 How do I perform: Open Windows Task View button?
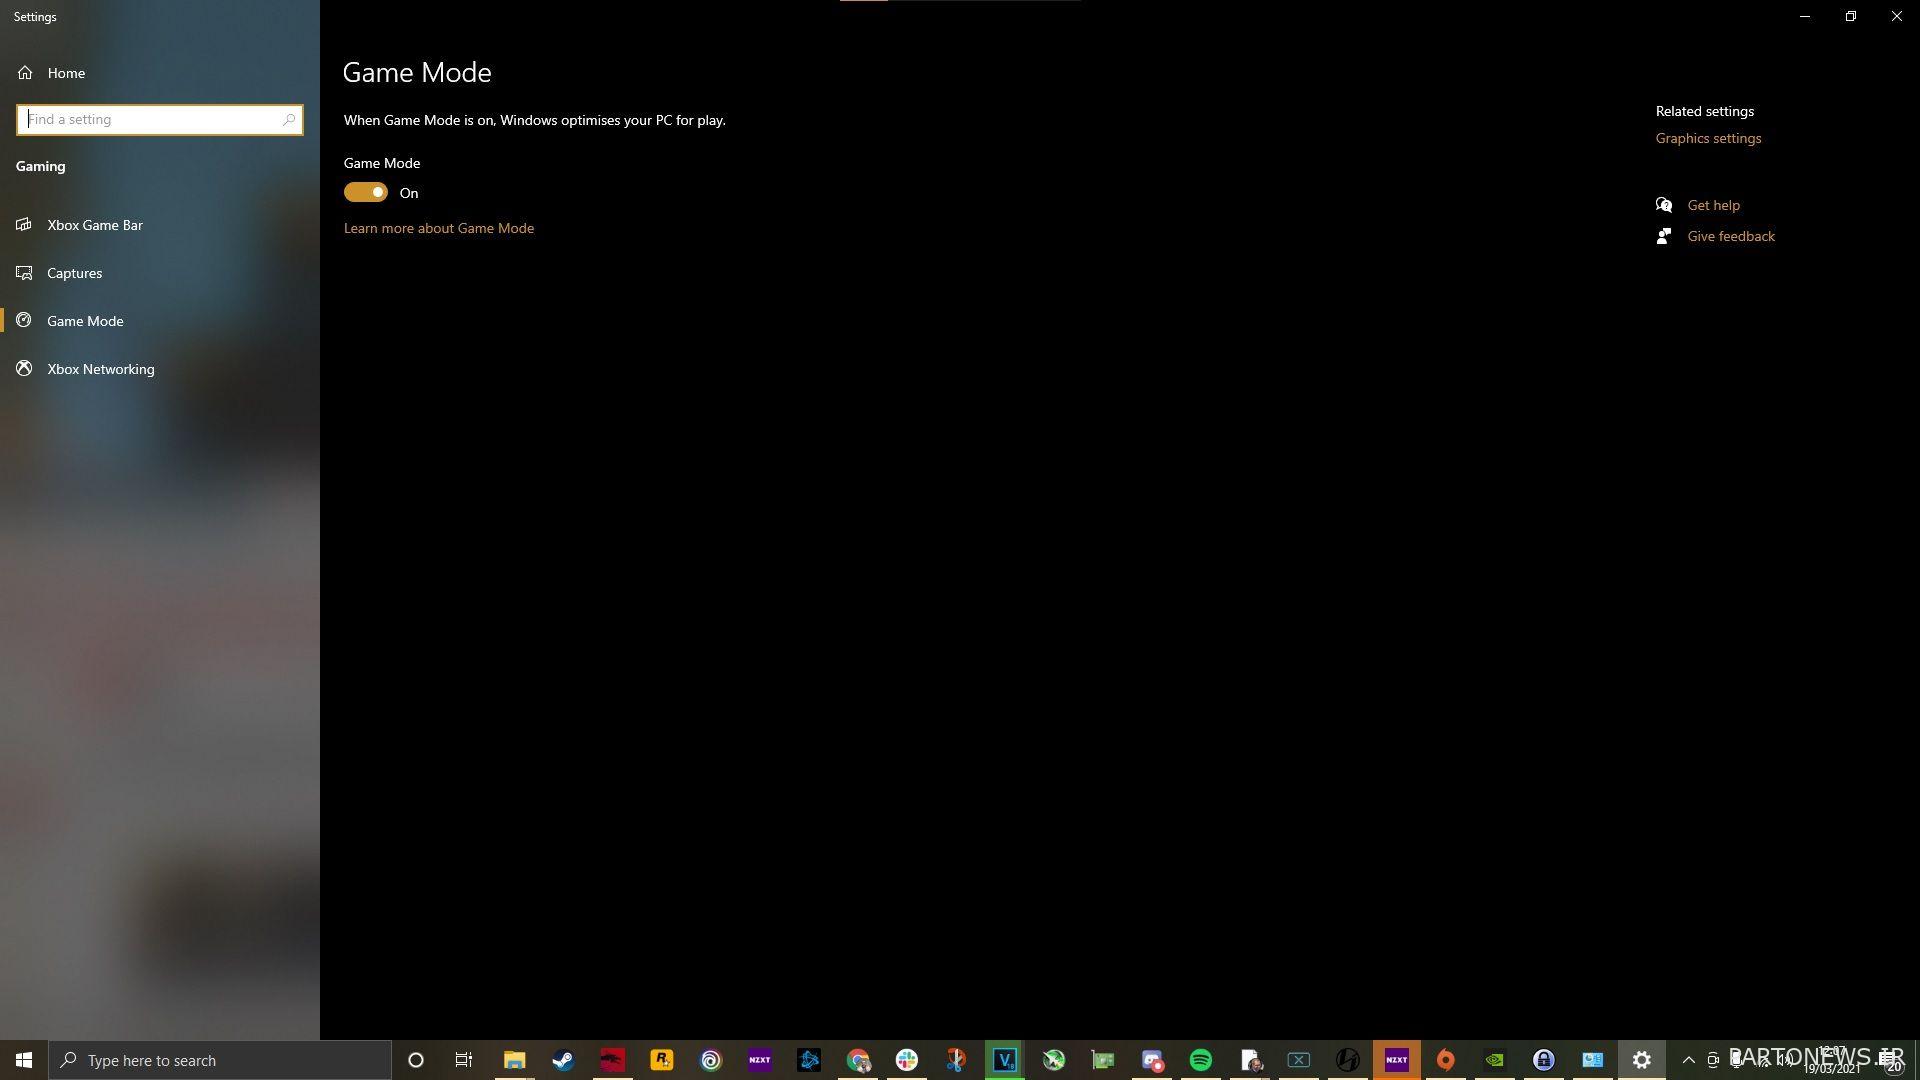[464, 1060]
